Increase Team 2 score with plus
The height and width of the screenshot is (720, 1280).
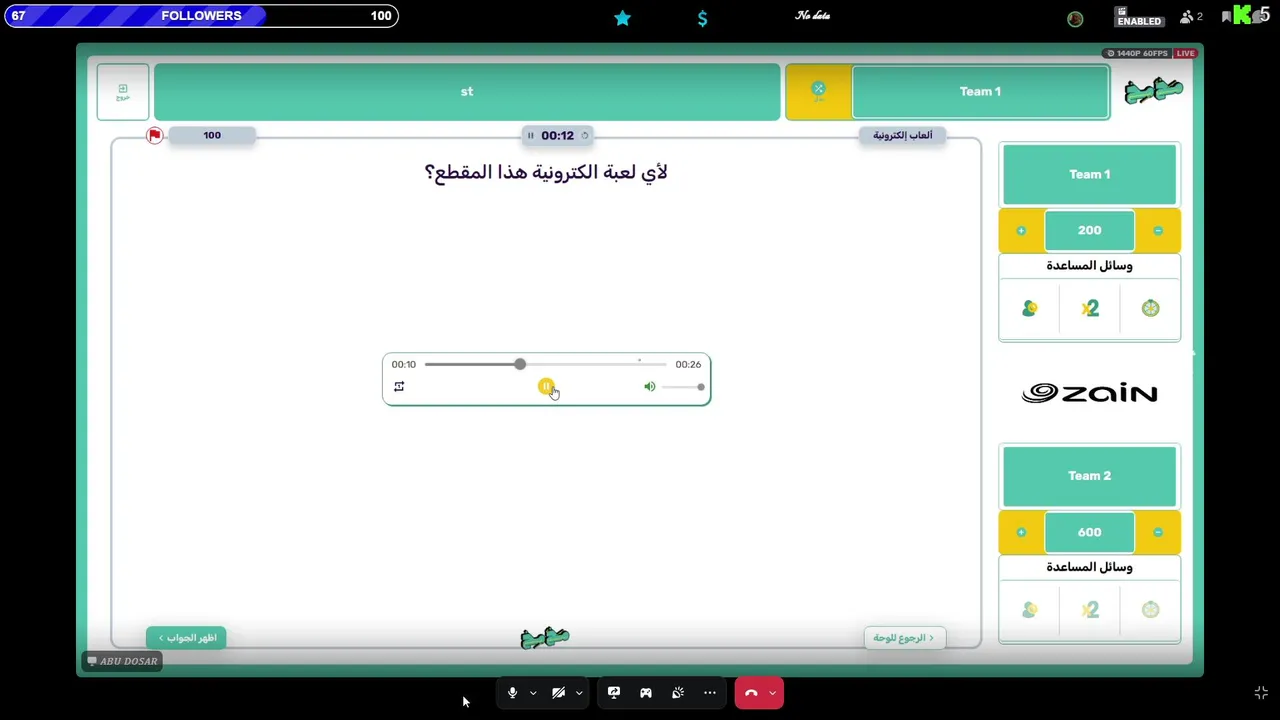1021,533
